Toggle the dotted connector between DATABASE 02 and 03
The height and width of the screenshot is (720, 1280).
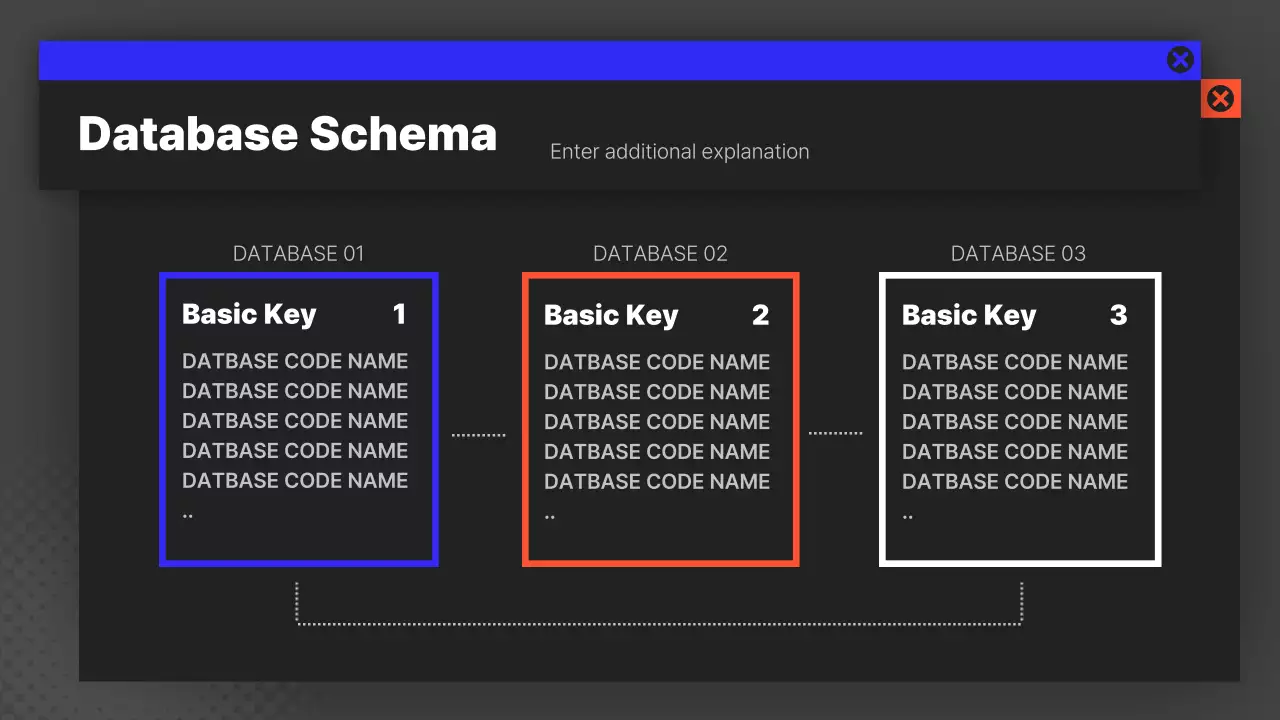coord(837,432)
